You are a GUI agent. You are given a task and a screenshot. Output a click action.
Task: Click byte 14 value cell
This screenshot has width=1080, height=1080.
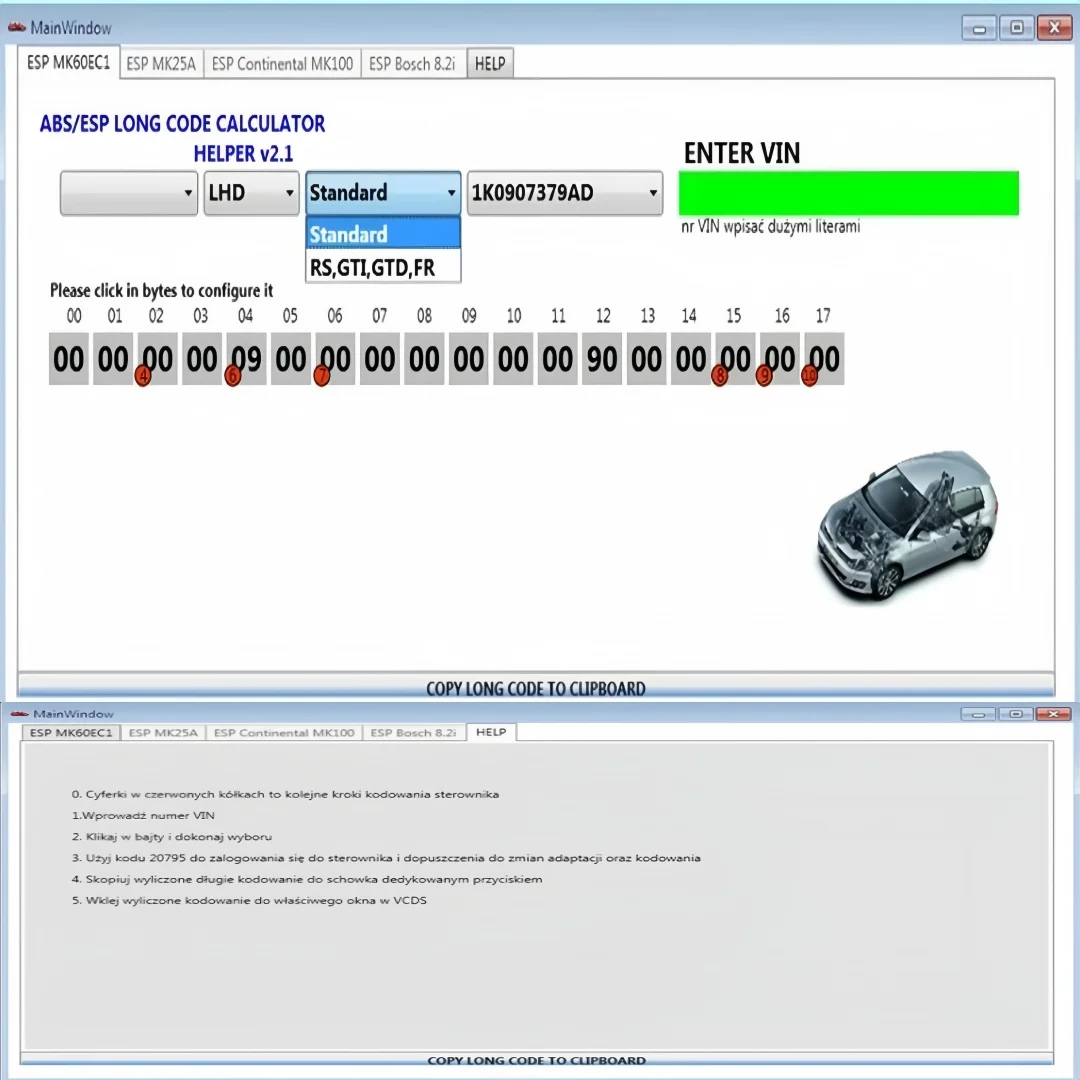pyautogui.click(x=691, y=359)
